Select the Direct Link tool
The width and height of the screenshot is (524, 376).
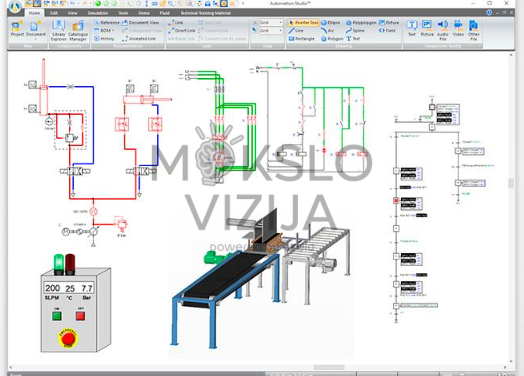tap(182, 30)
